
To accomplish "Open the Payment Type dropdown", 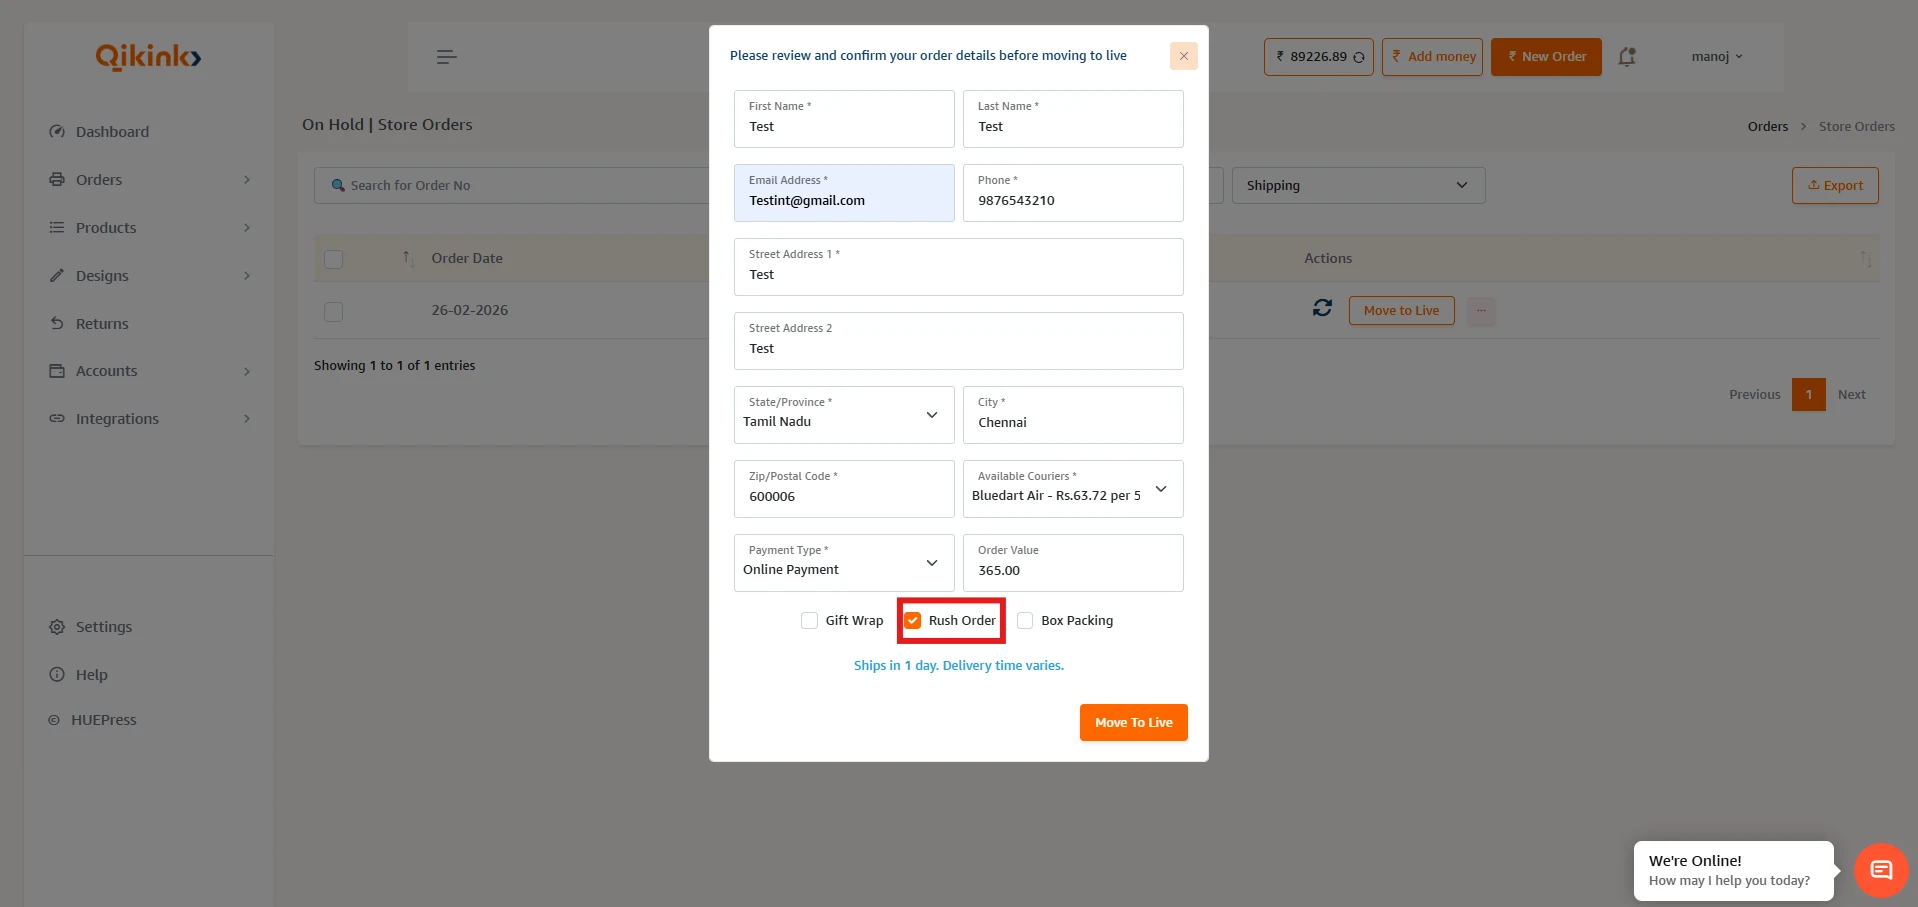I will click(844, 563).
